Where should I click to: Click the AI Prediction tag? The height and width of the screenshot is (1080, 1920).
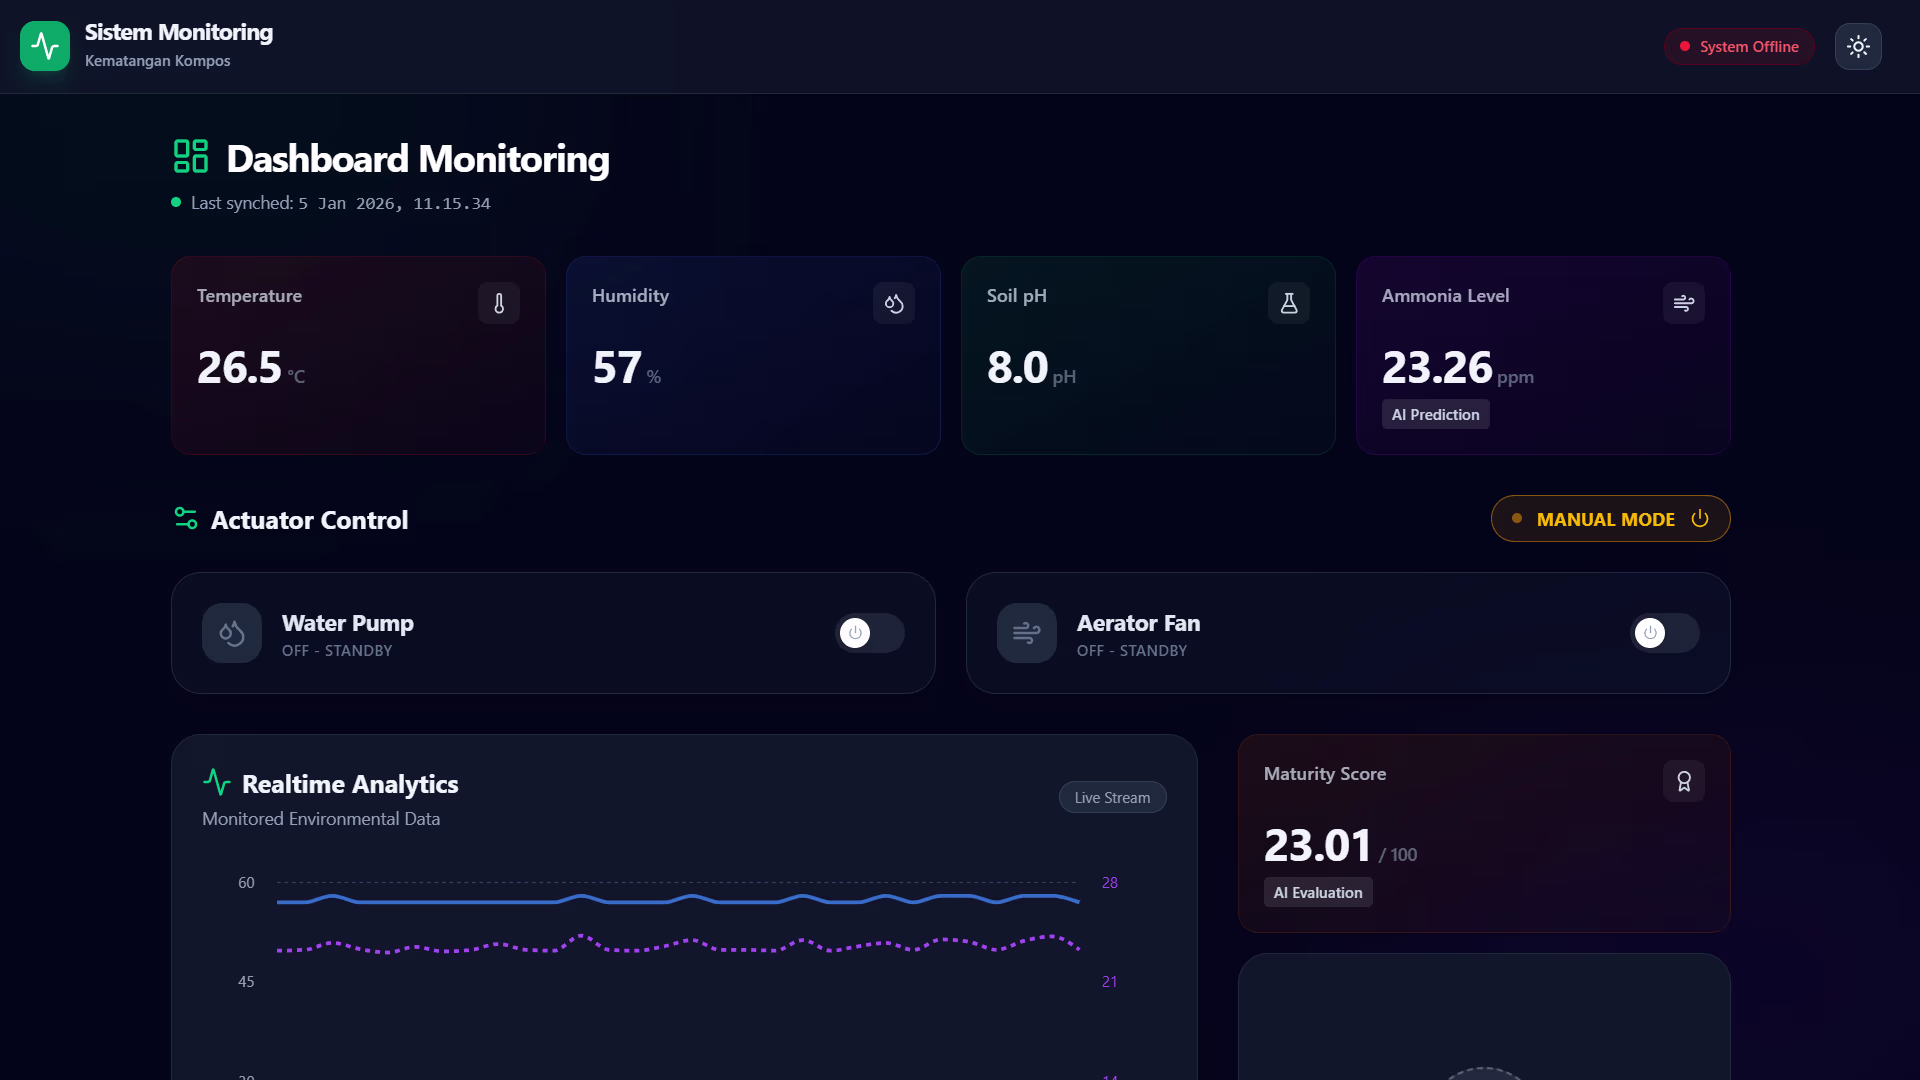tap(1435, 414)
